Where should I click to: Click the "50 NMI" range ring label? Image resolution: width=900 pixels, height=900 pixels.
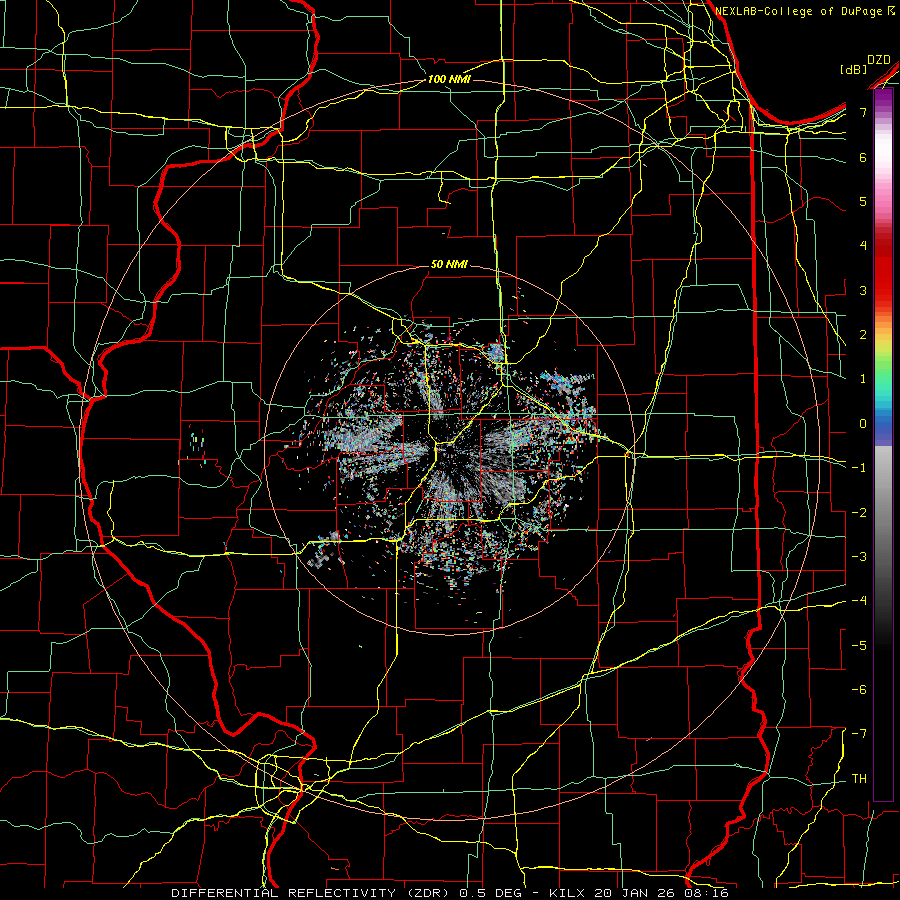coord(449,264)
